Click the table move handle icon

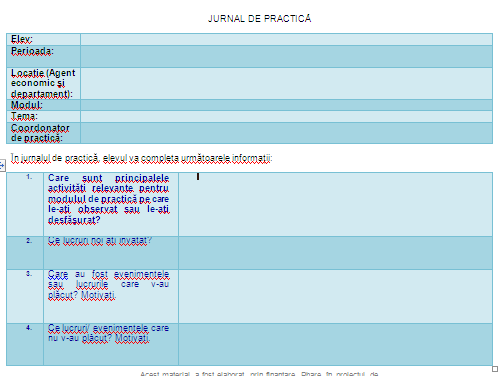(x=2, y=165)
